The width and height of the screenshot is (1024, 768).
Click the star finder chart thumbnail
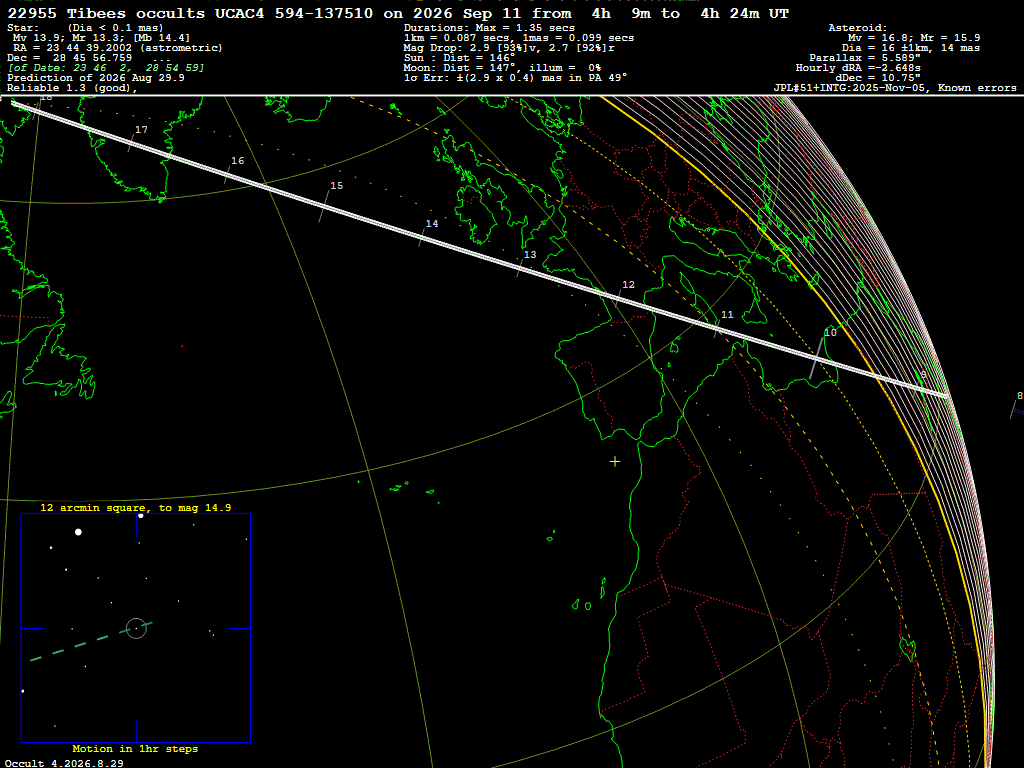[136, 628]
